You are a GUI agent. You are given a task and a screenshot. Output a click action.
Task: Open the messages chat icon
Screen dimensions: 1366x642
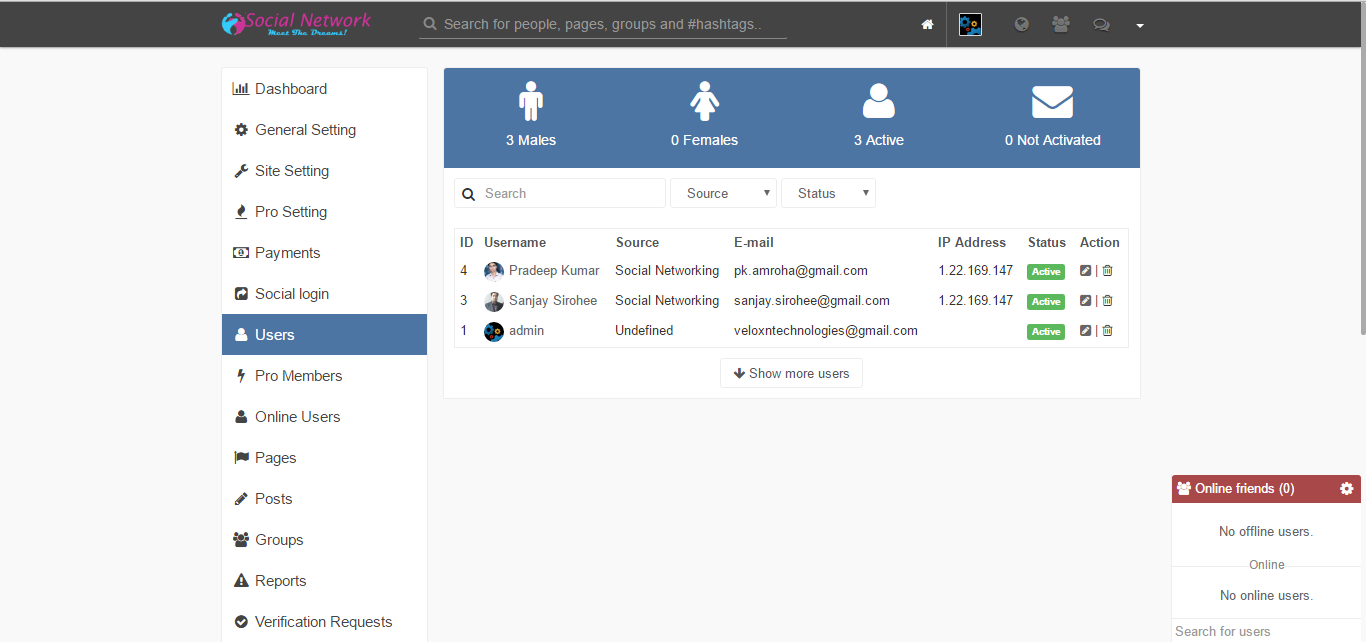click(1101, 25)
